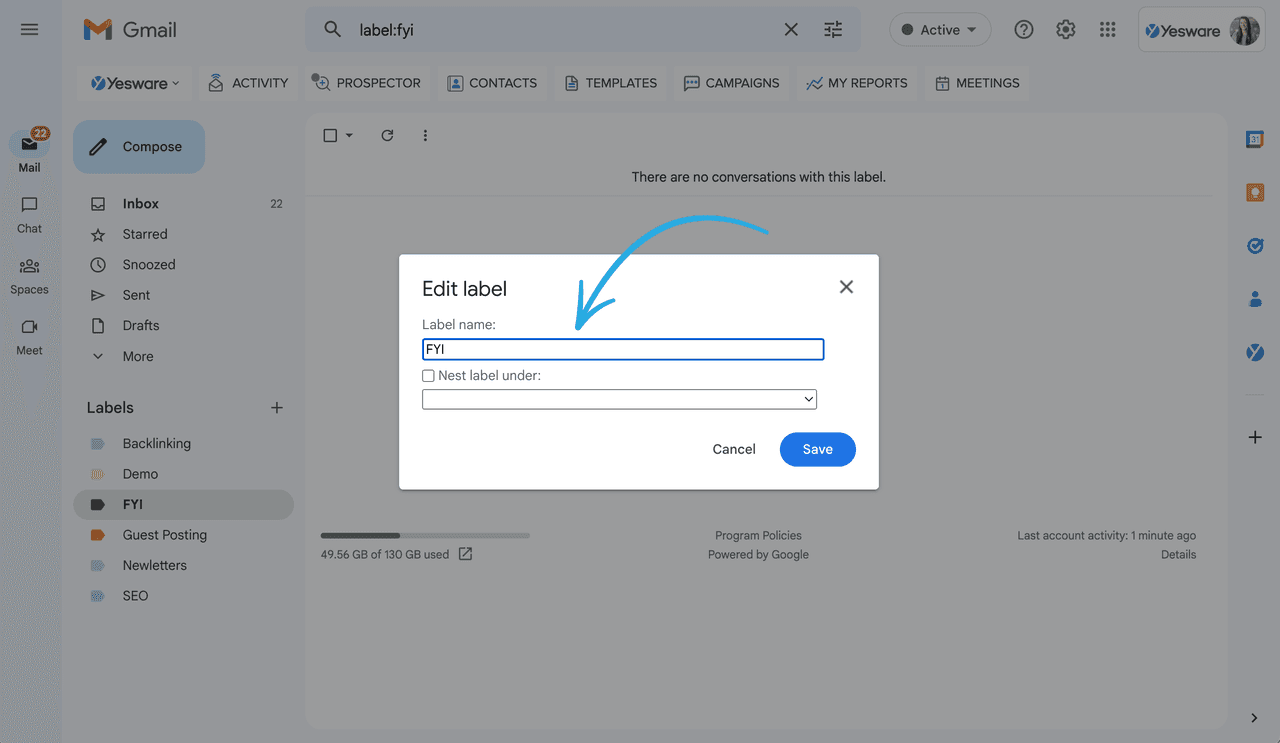This screenshot has height=743, width=1280.
Task: Cancel the Edit label dialog
Action: point(733,449)
